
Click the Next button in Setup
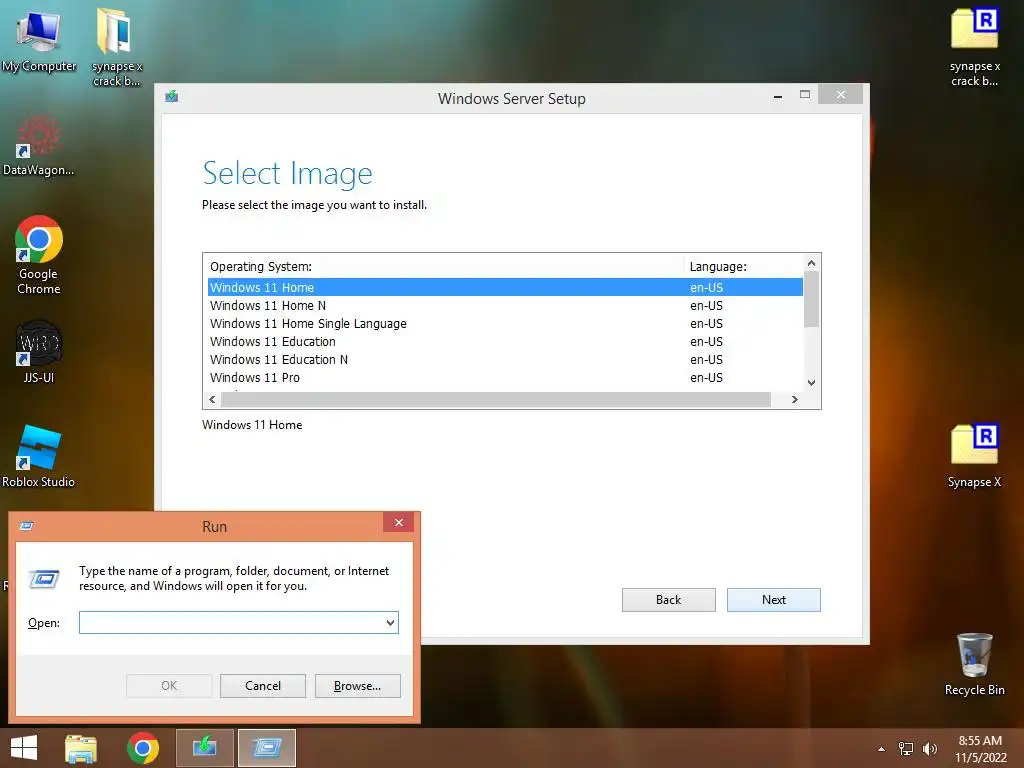tap(774, 600)
